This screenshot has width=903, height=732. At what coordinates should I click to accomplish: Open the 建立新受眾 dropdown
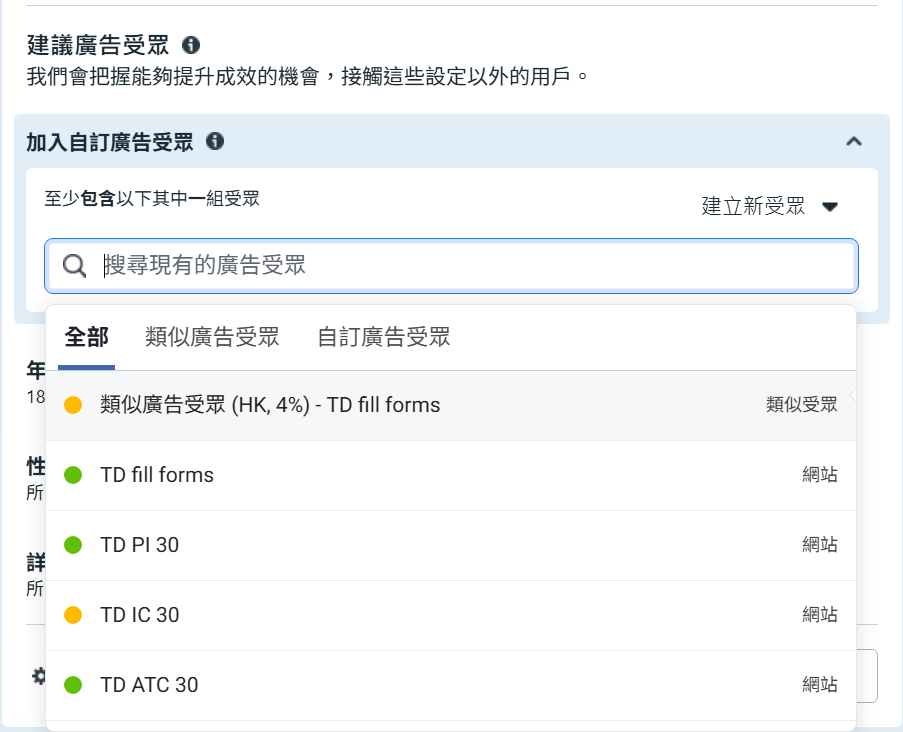point(769,206)
